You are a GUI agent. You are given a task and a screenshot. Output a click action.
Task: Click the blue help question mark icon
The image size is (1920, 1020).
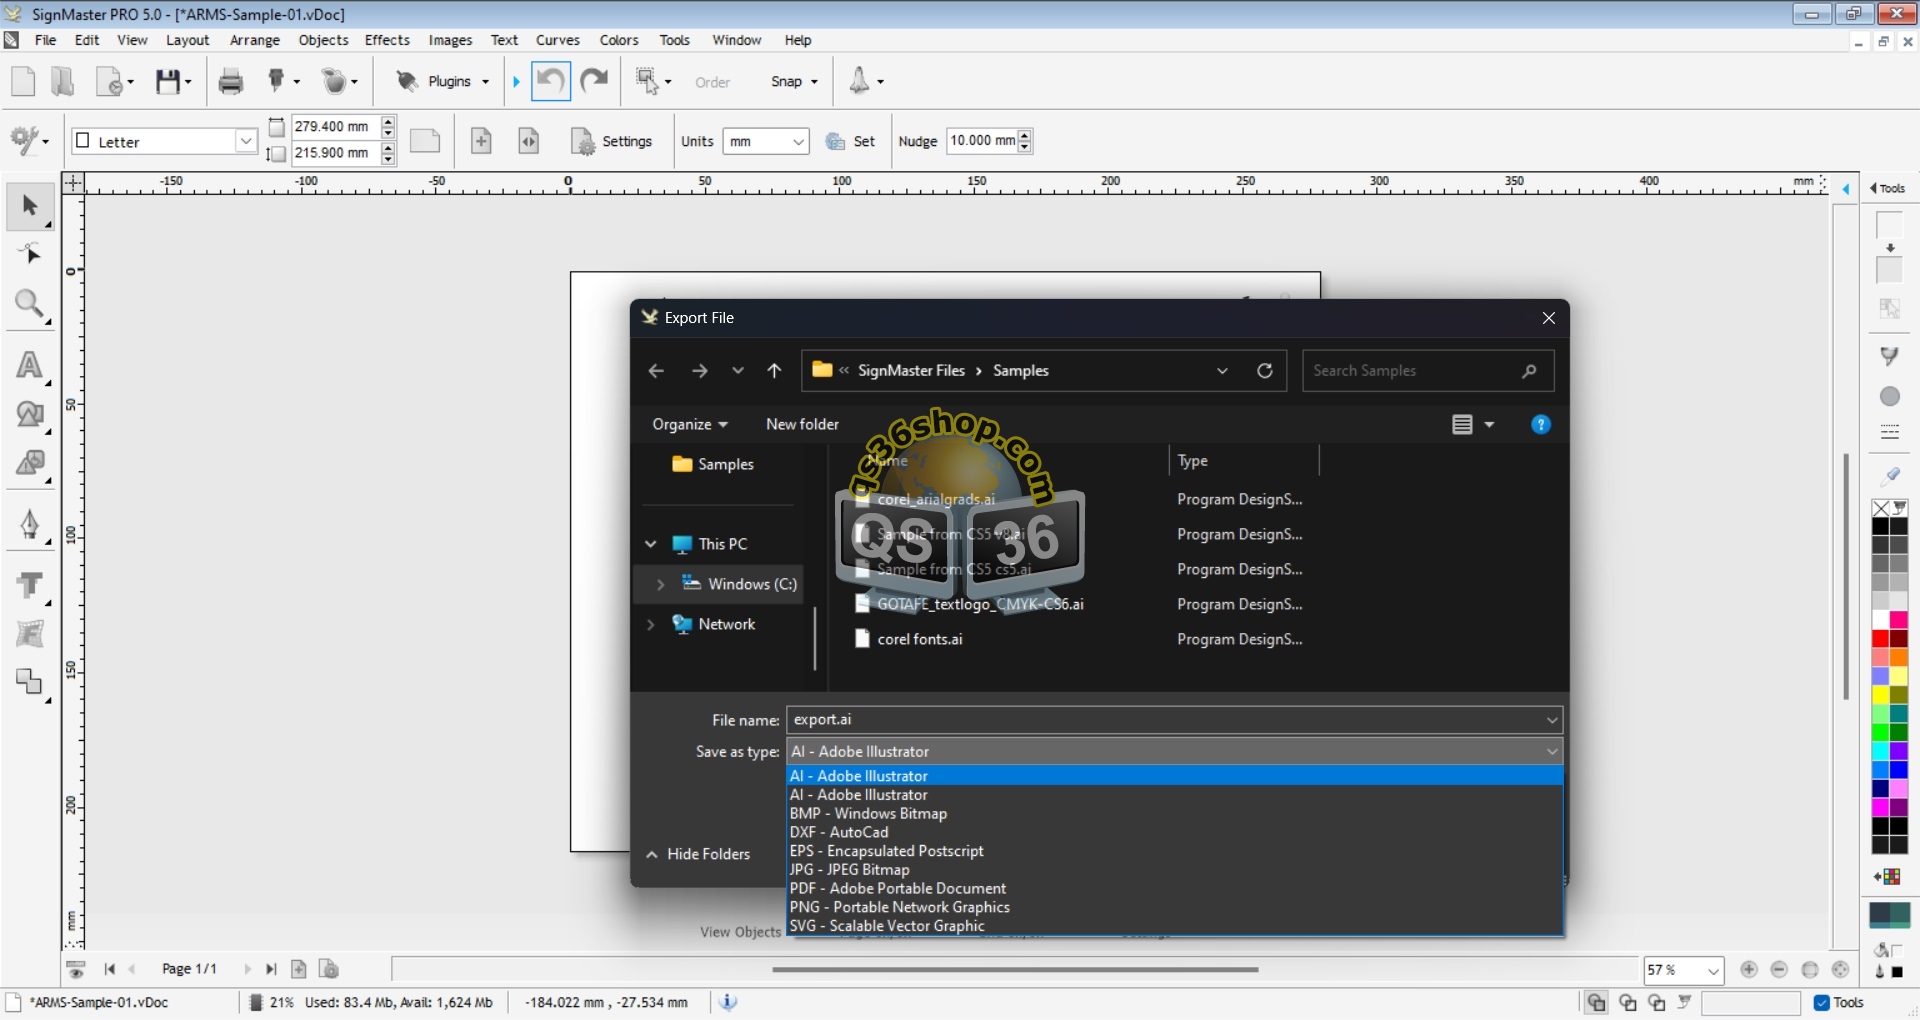[1541, 425]
